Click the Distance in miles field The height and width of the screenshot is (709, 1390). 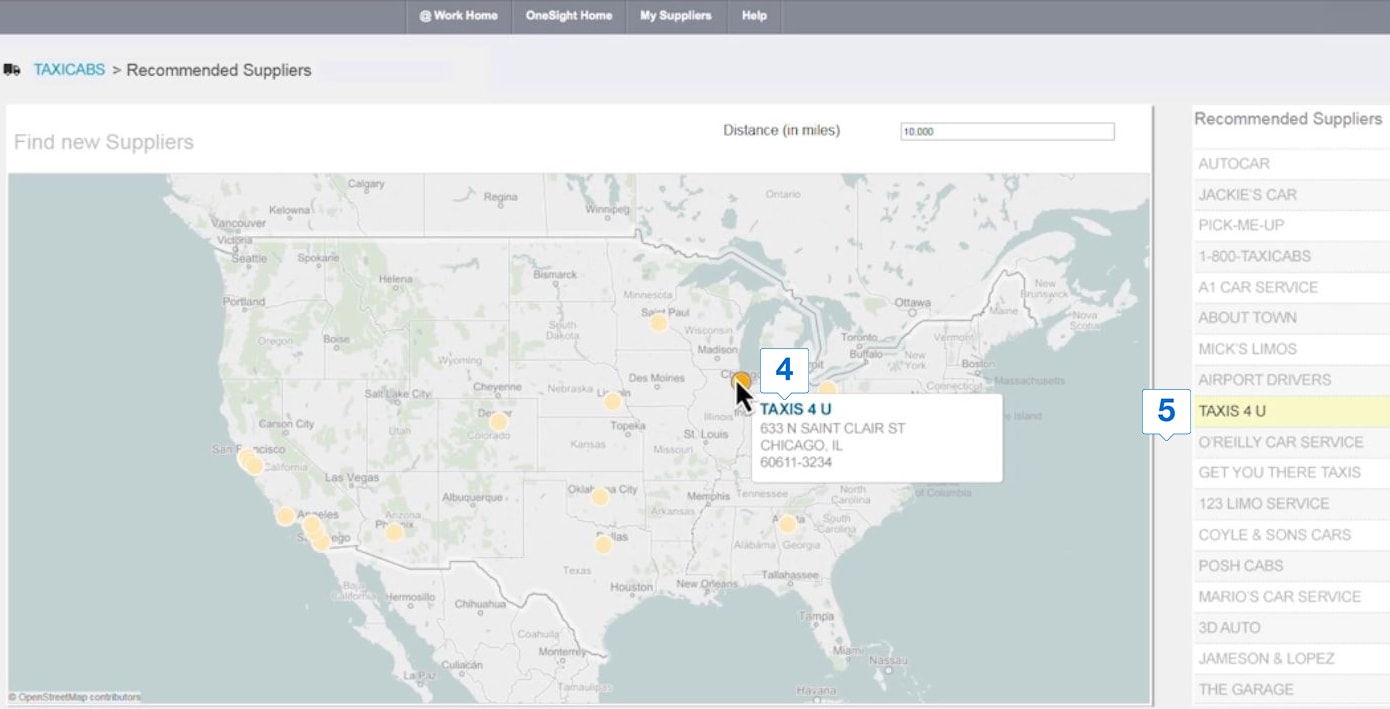tap(1007, 132)
